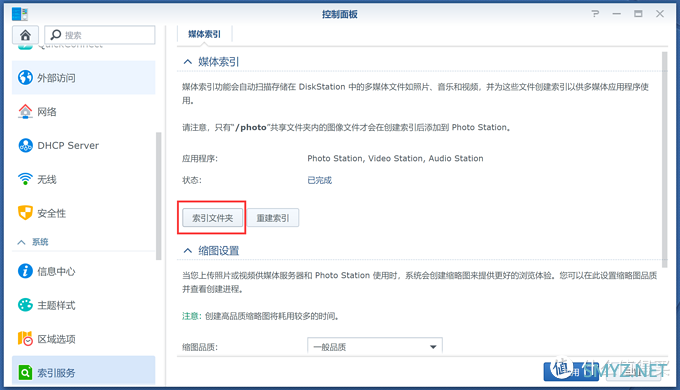
Task: Open the 区域选项 map clock icon
Action: 25,339
